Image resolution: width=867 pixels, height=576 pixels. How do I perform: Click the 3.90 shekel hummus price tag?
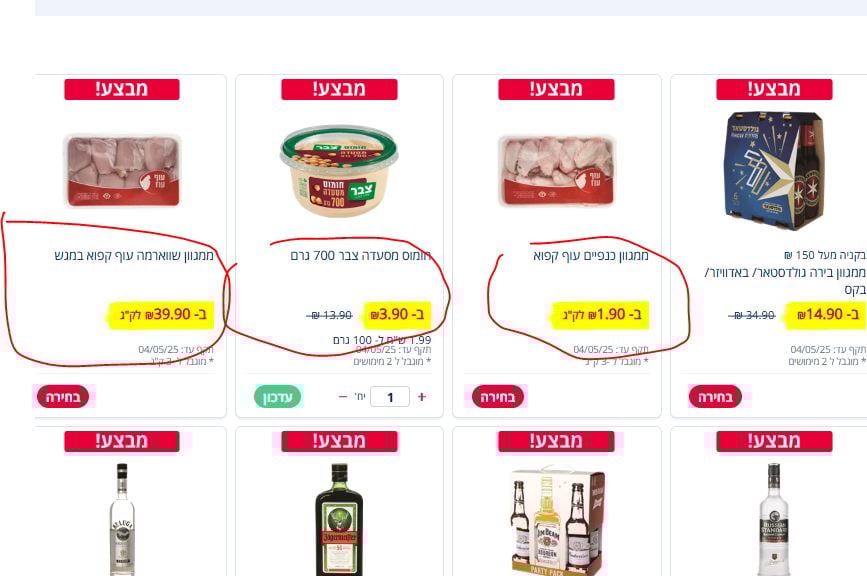coord(397,315)
